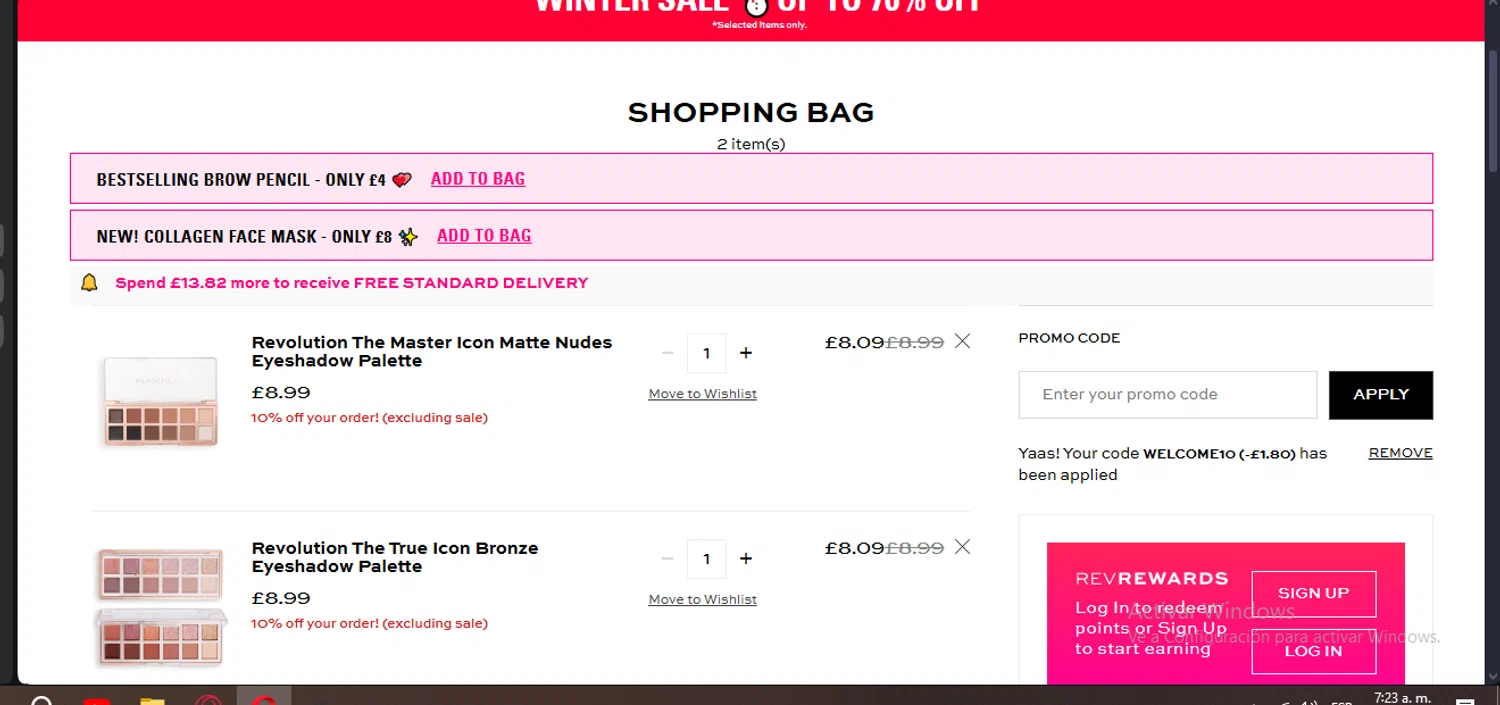1500x705 pixels.
Task: Focus the promo code input field
Action: pos(1167,395)
